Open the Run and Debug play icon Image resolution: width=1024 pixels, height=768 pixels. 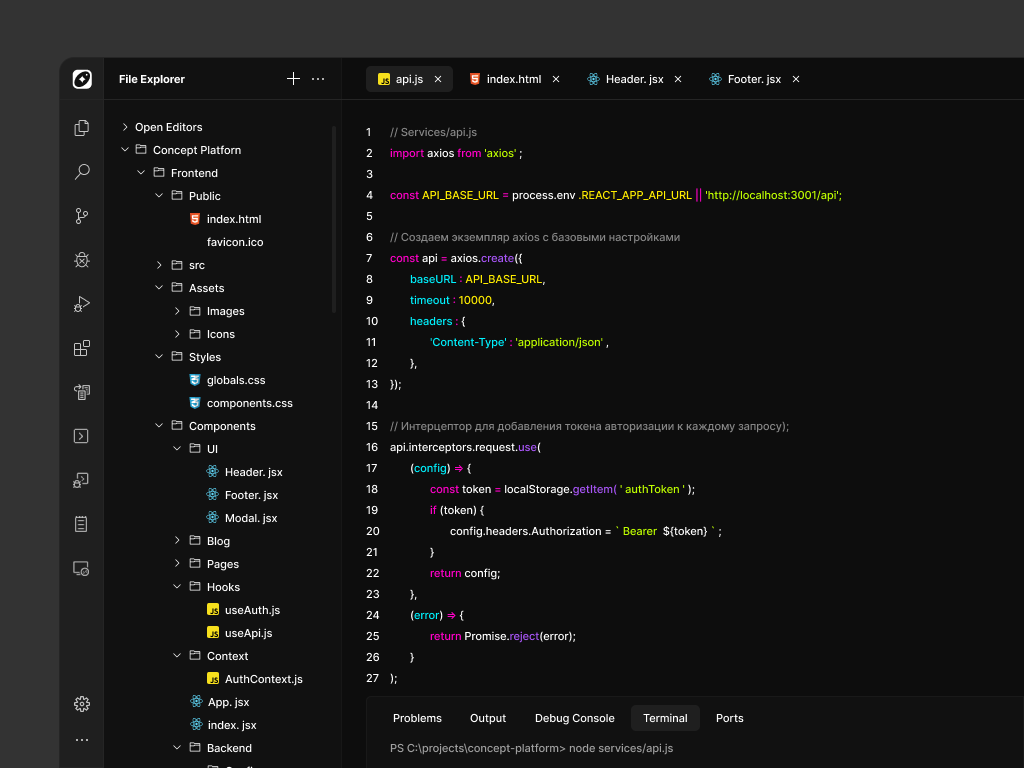point(82,304)
